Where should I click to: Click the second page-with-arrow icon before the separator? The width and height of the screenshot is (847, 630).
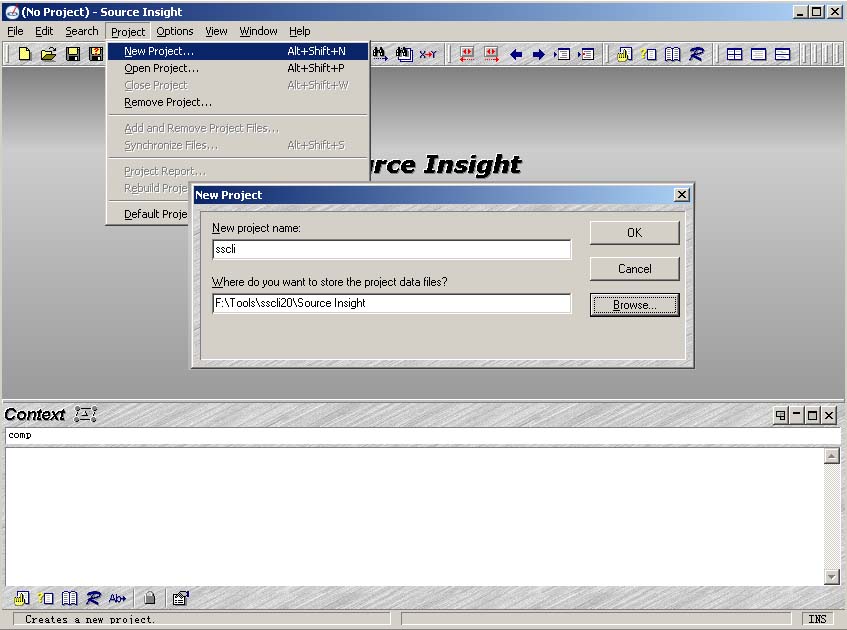tap(586, 54)
